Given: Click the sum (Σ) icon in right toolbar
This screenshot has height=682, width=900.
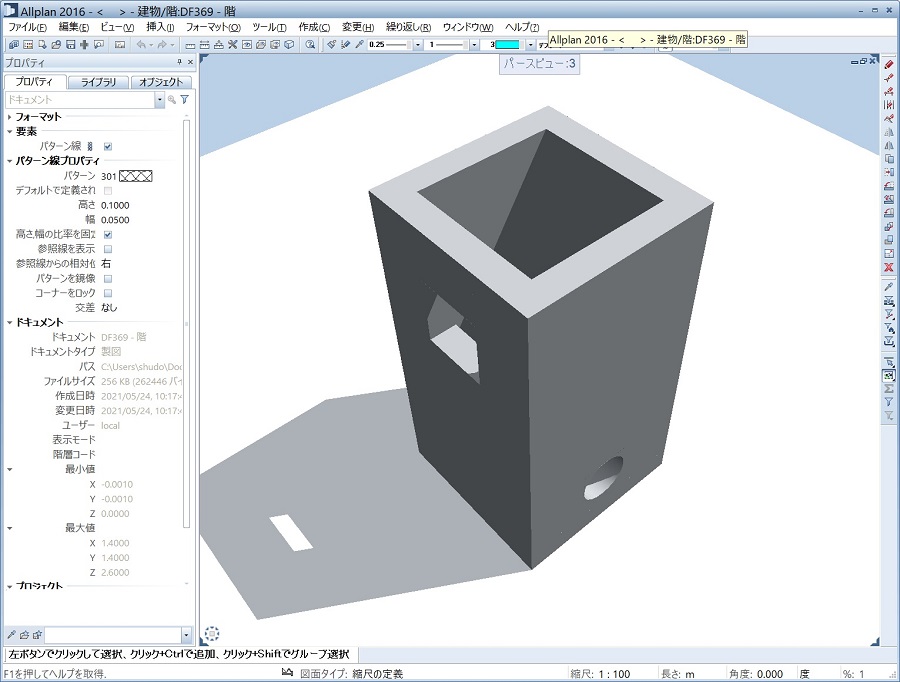Looking at the screenshot, I should 888,389.
